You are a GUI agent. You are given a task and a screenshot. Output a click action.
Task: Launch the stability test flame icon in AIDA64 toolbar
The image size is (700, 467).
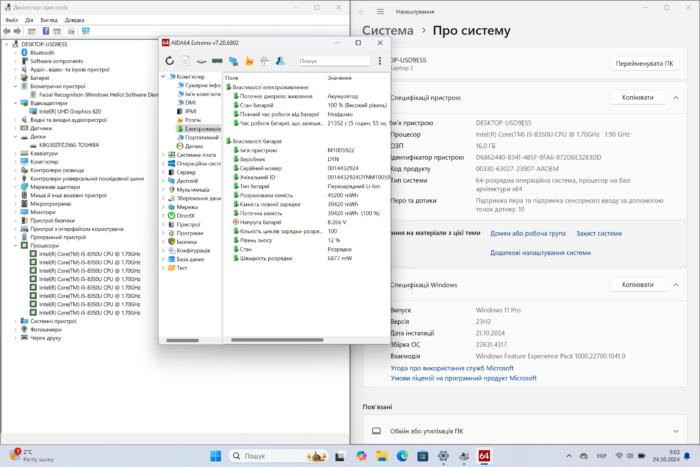[x=249, y=61]
